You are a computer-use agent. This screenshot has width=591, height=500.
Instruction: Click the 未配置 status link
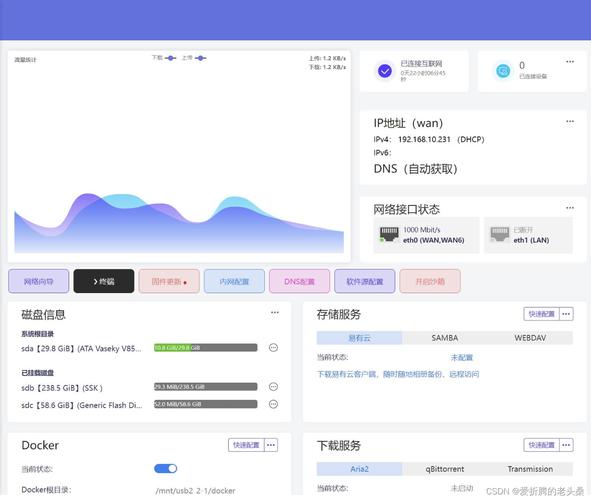[x=462, y=358]
